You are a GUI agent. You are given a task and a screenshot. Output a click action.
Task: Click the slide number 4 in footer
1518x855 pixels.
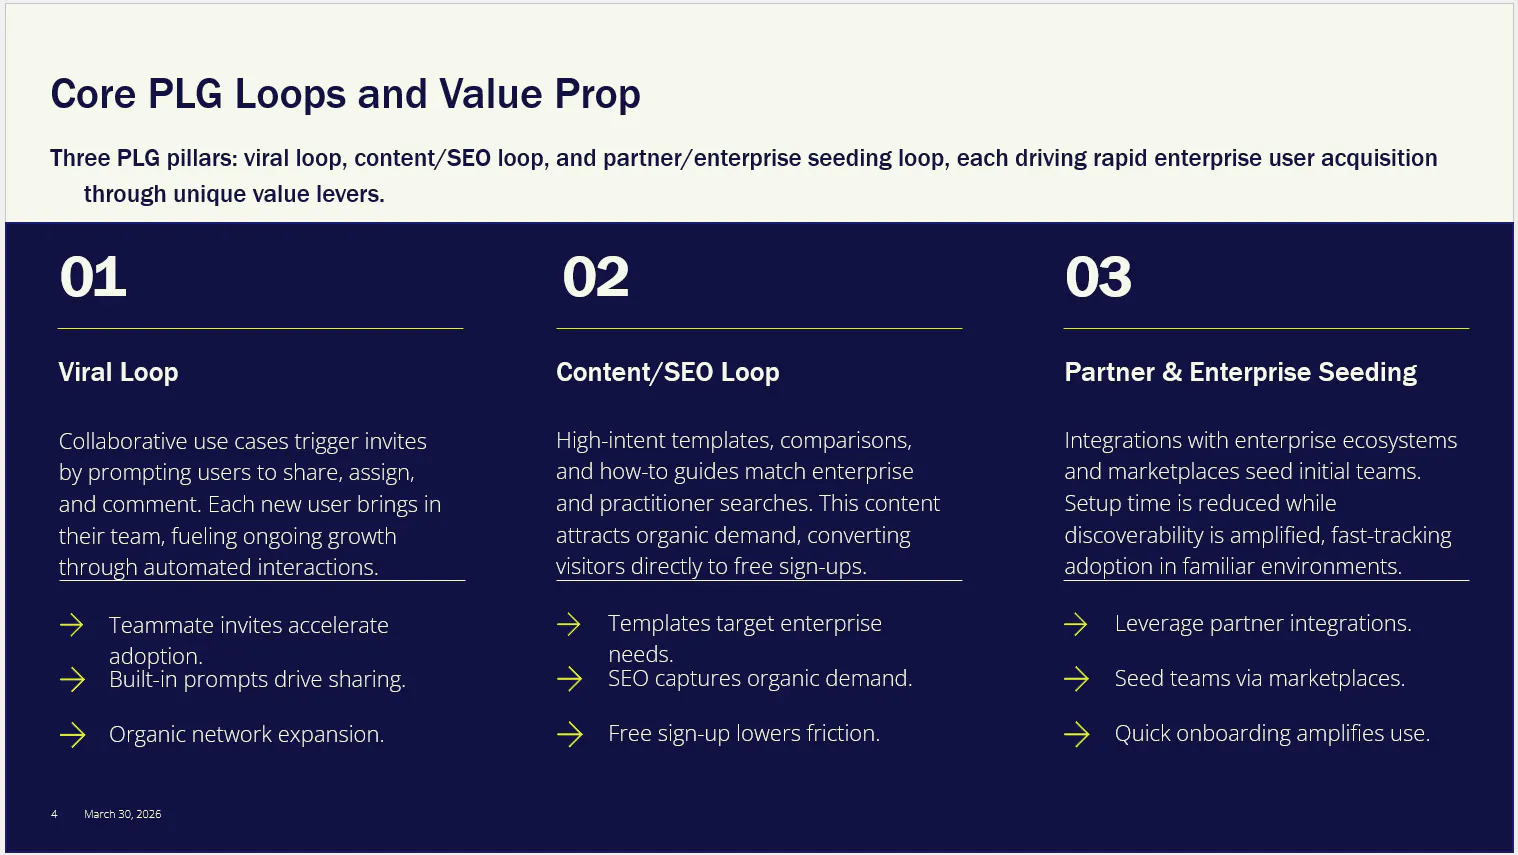point(54,814)
